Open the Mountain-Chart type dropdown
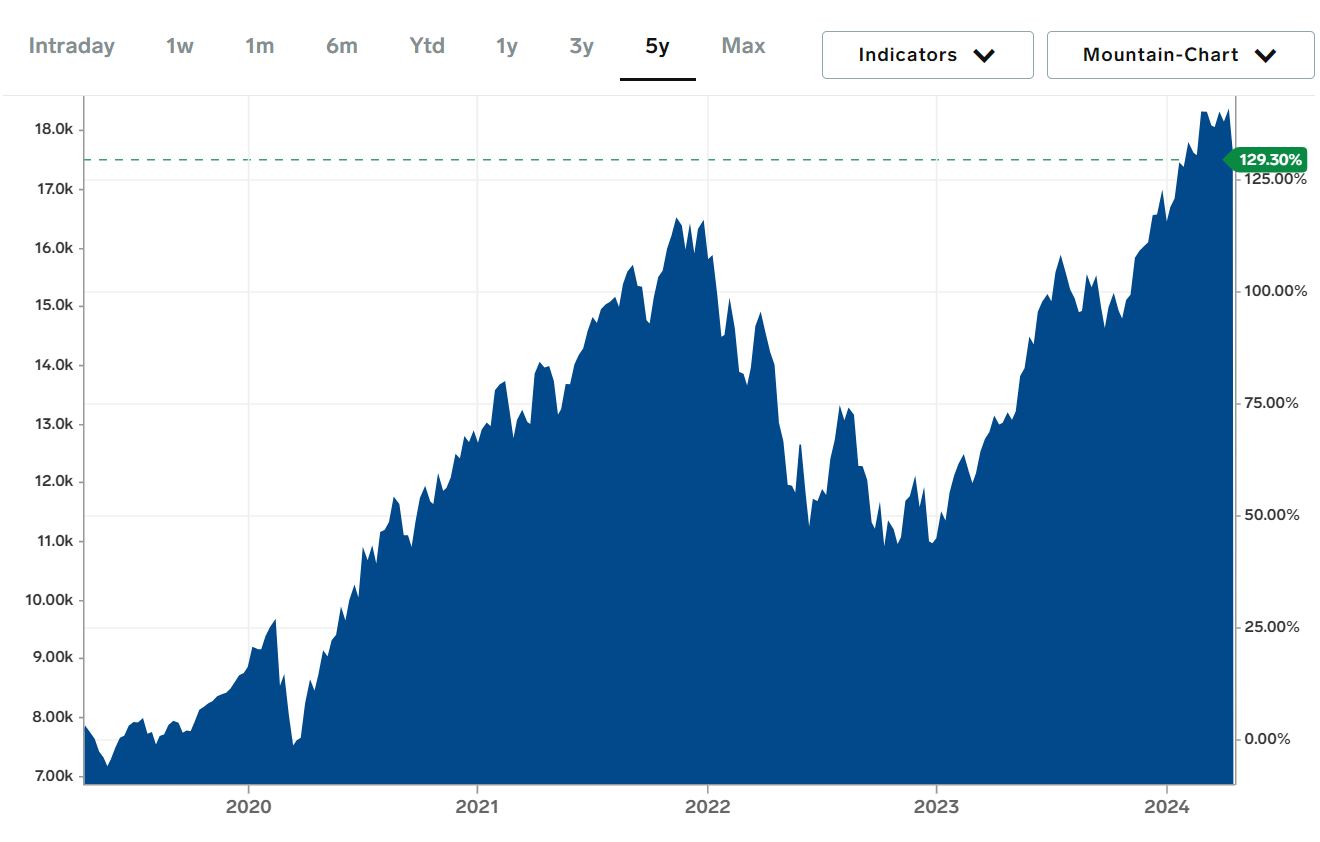Screen dimensions: 1320x842 coord(1179,55)
